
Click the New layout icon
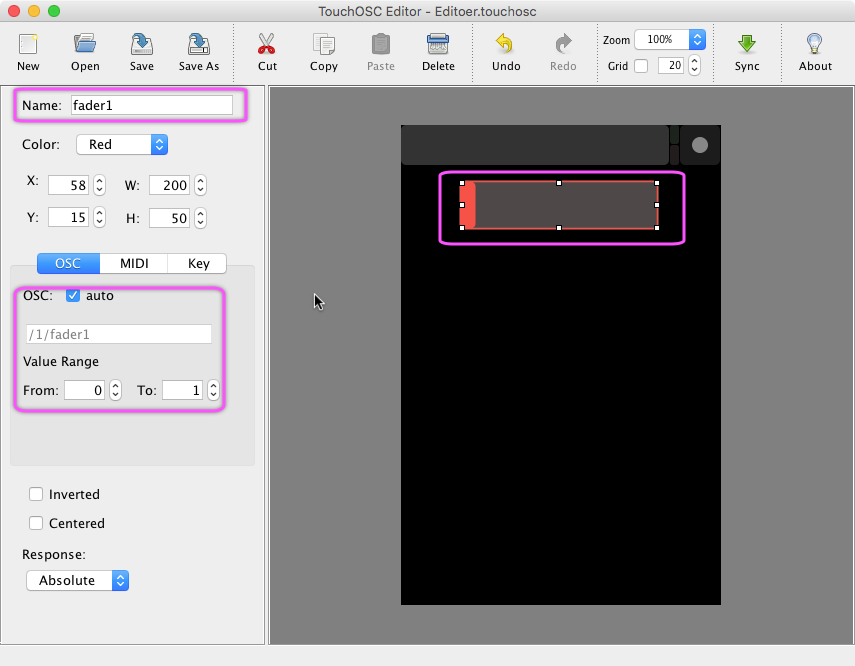pyautogui.click(x=28, y=45)
